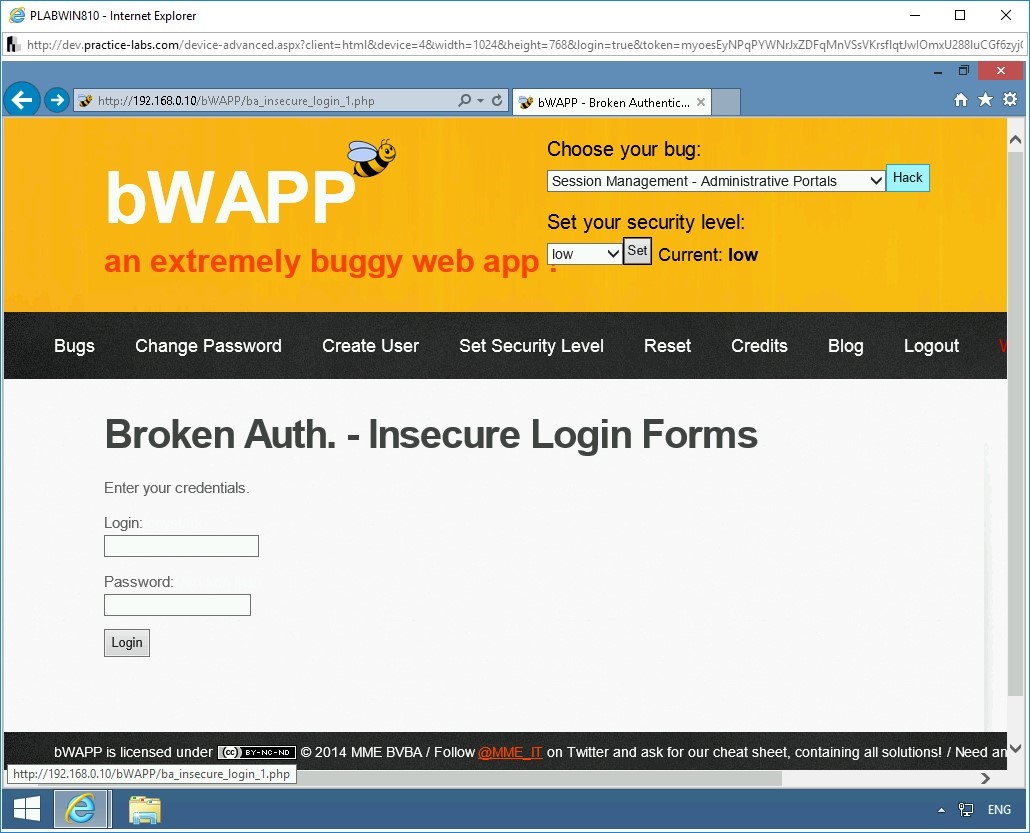
Task: Select Logout from the navigation menu
Action: (x=931, y=346)
